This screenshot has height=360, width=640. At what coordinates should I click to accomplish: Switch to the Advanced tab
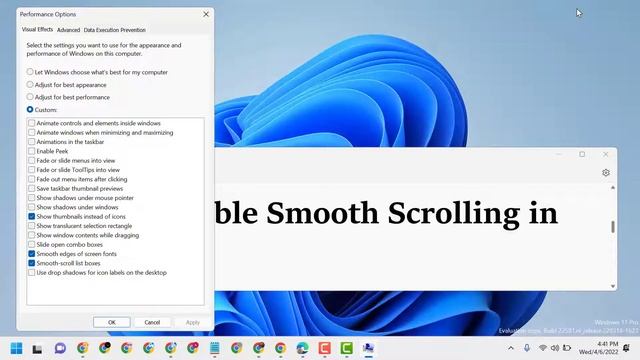(x=68, y=30)
